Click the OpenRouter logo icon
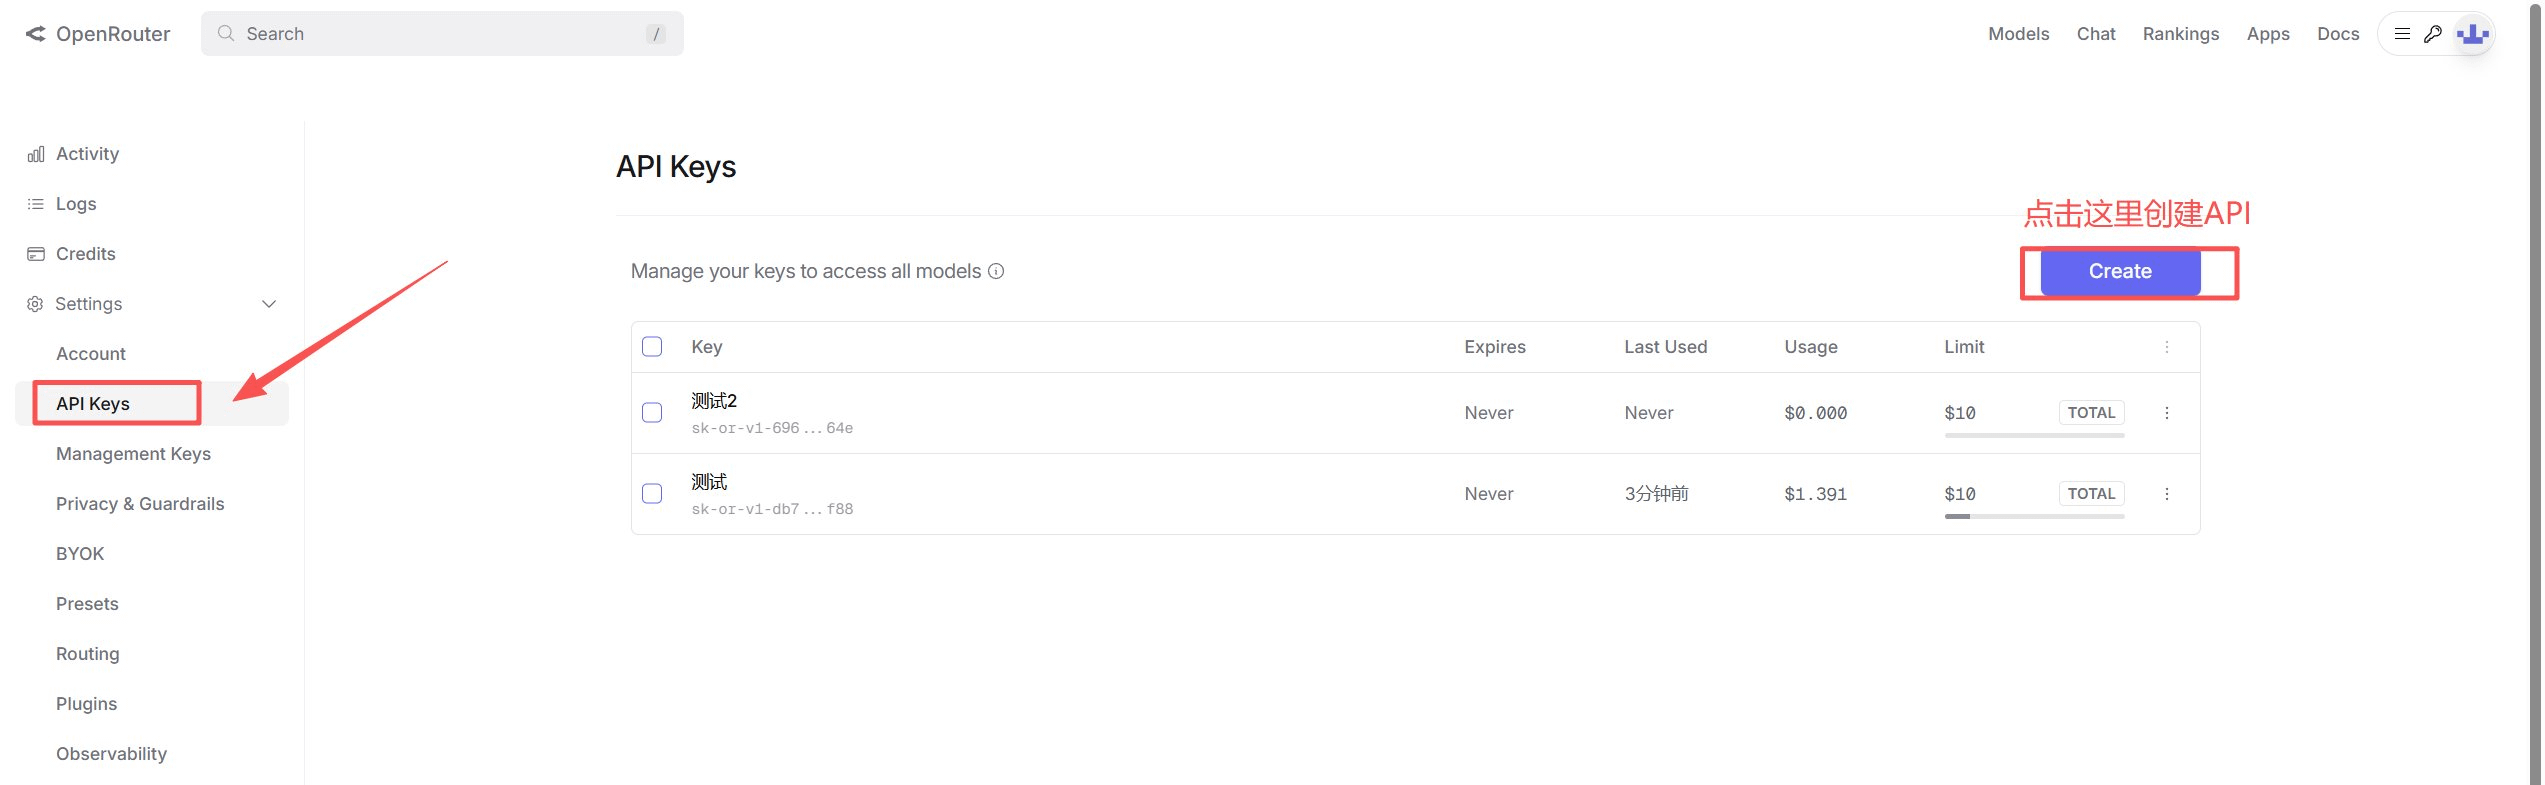 (36, 34)
